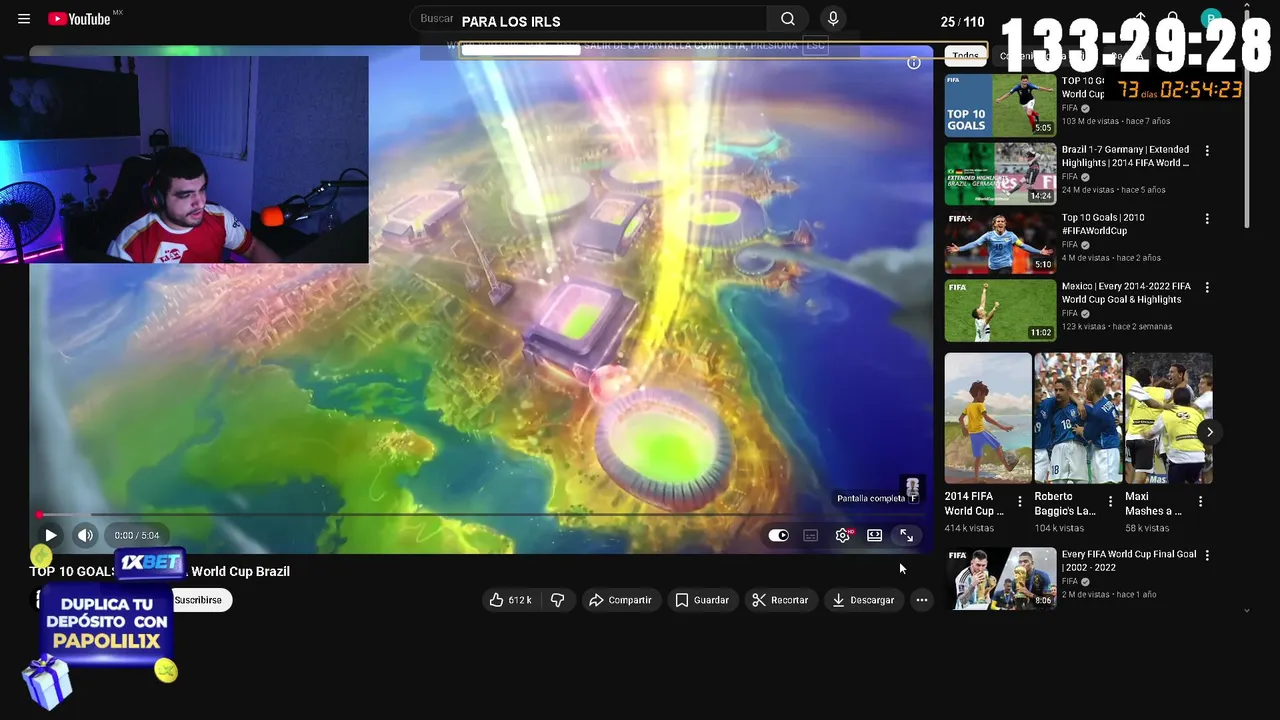Viewport: 1280px width, 720px height.
Task: Mute the video volume
Action: pyautogui.click(x=85, y=535)
